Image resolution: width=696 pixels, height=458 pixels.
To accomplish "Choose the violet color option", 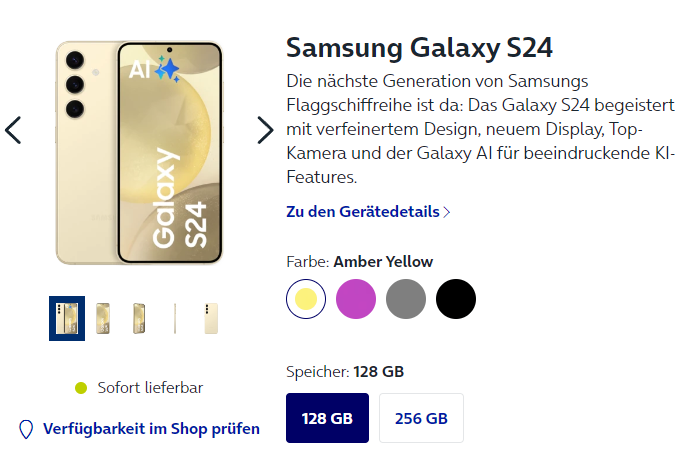I will coord(356,299).
